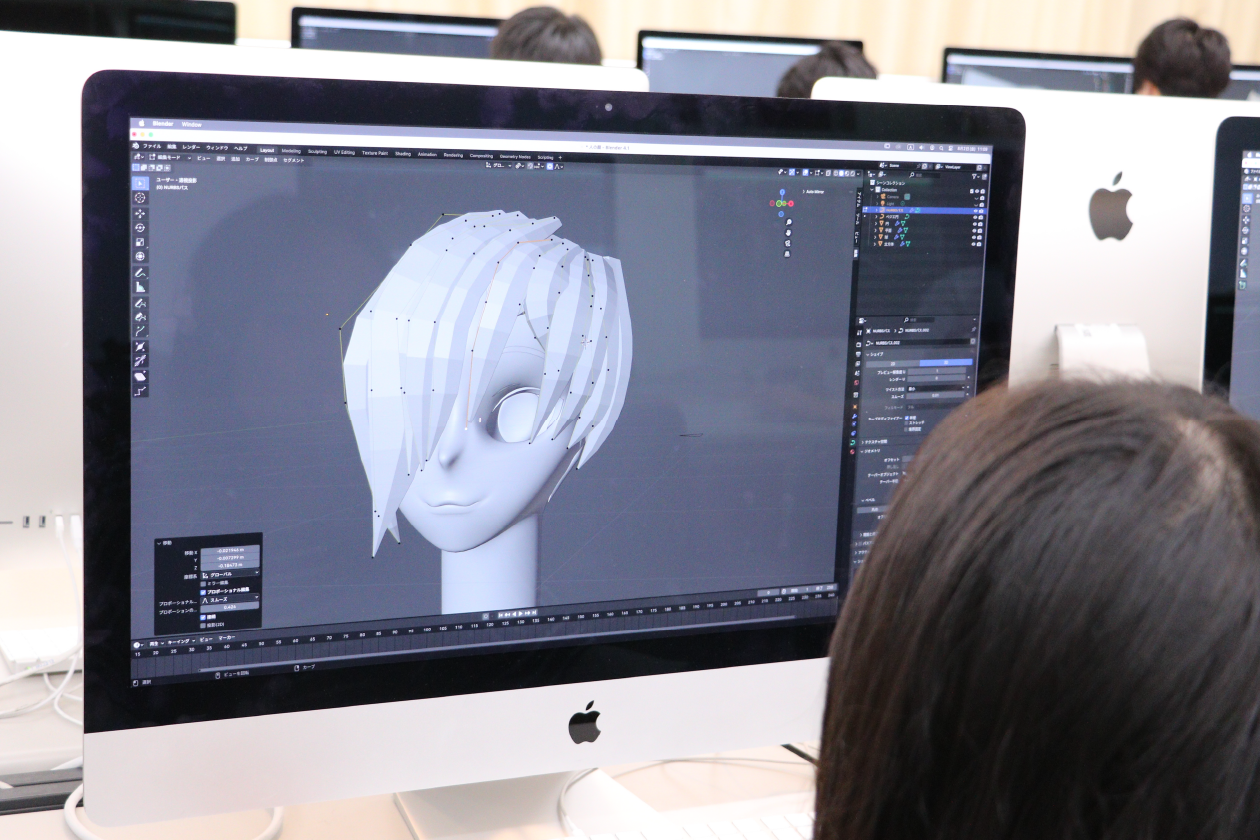Open the カーブ menu in viewport header
The image size is (1260, 840).
pyautogui.click(x=252, y=159)
